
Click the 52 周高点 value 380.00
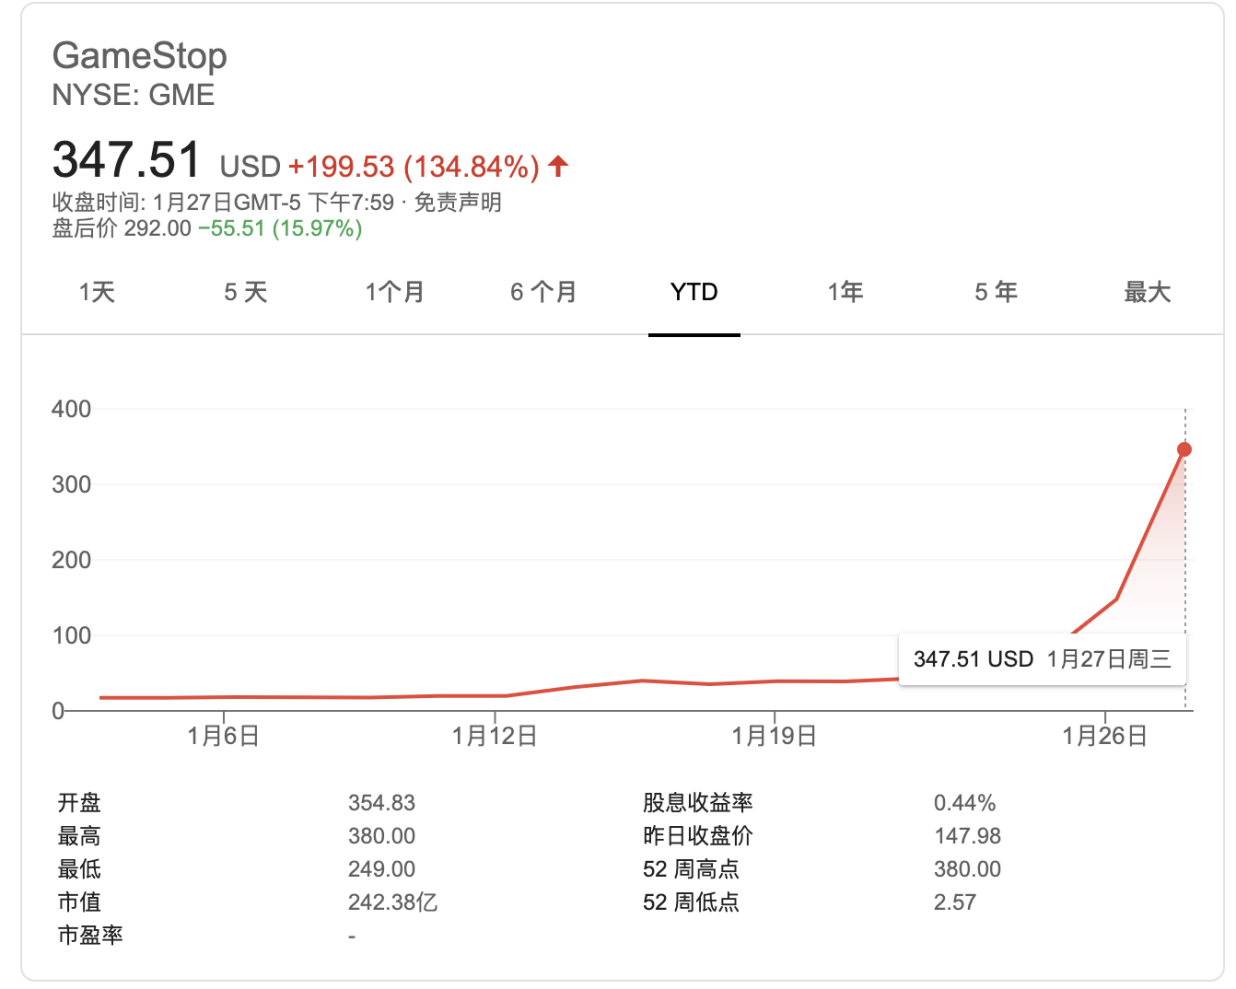pos(967,869)
